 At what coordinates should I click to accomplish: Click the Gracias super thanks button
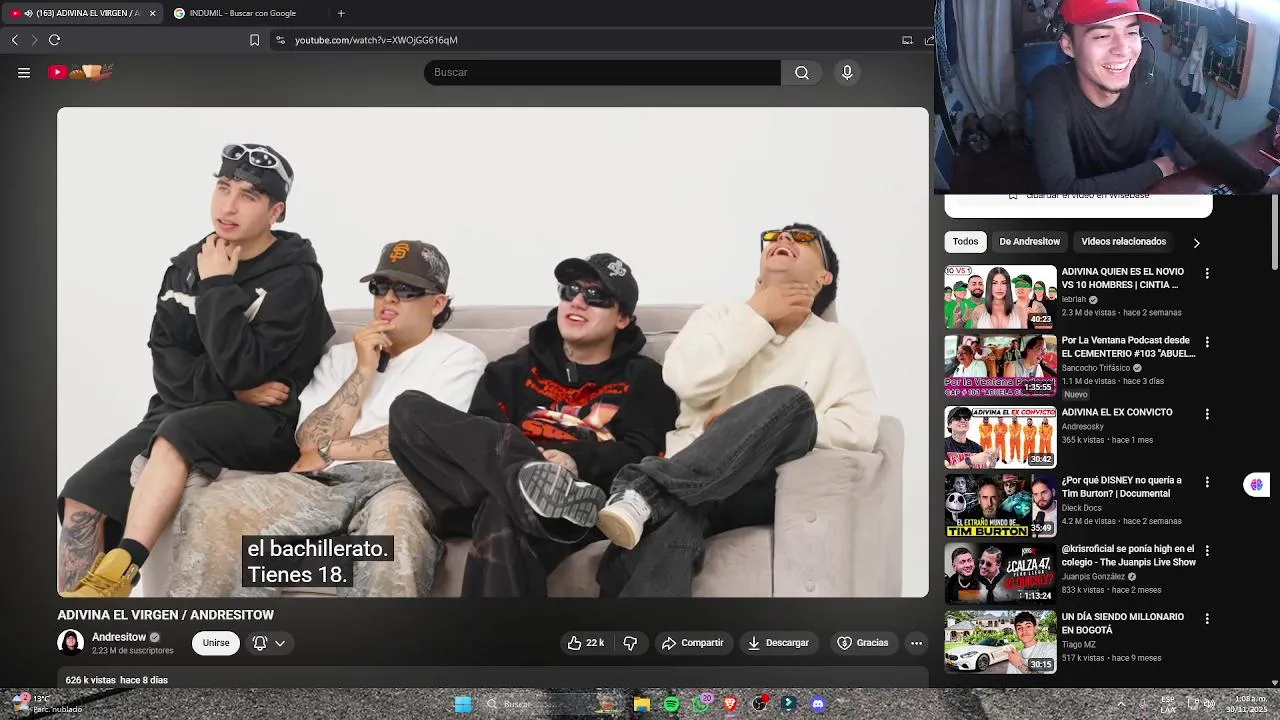pos(862,643)
